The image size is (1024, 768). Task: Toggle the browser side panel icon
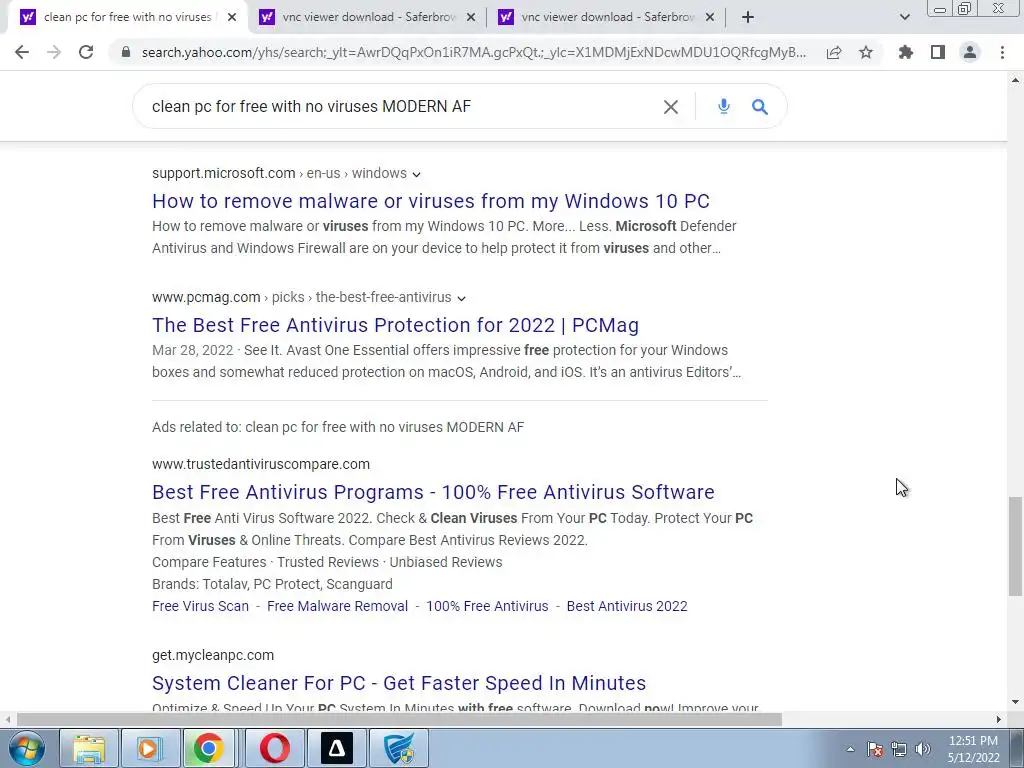point(938,52)
